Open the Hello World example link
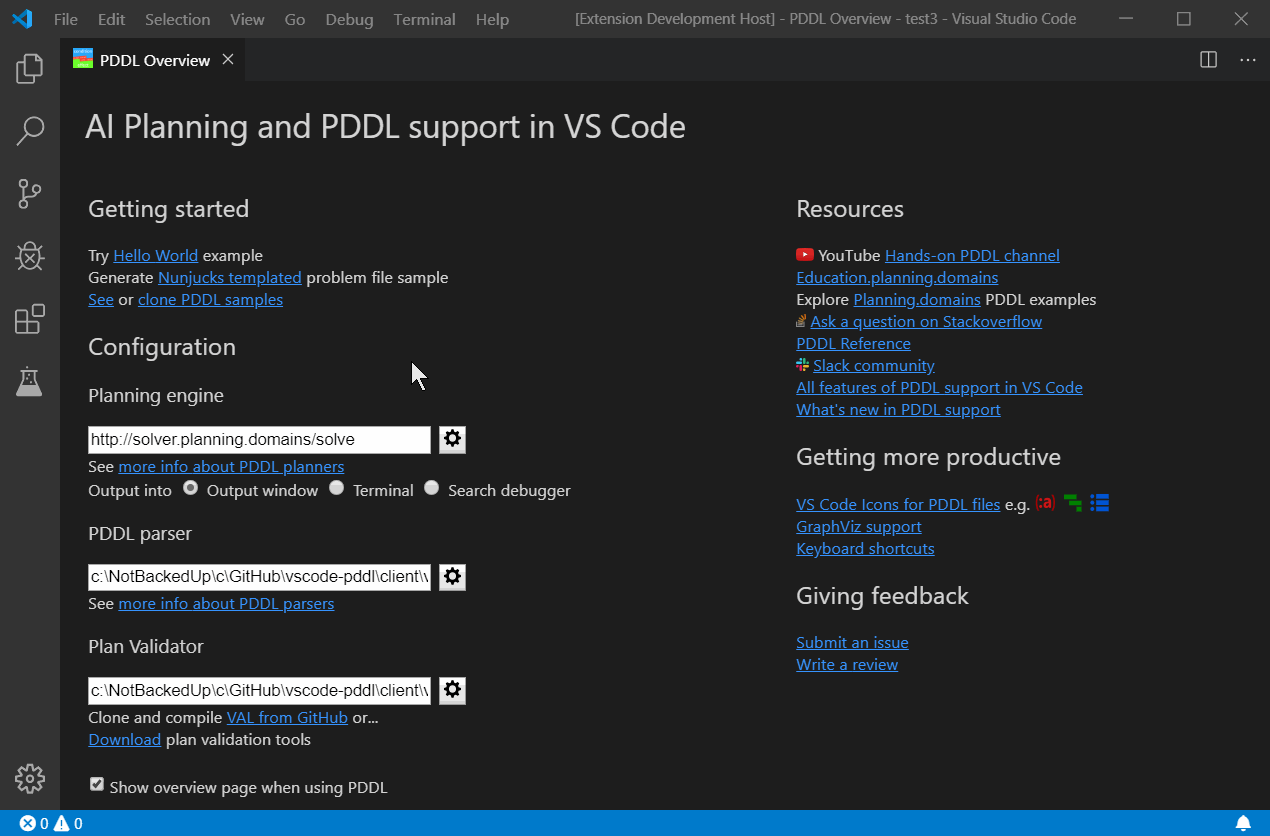 [155, 255]
